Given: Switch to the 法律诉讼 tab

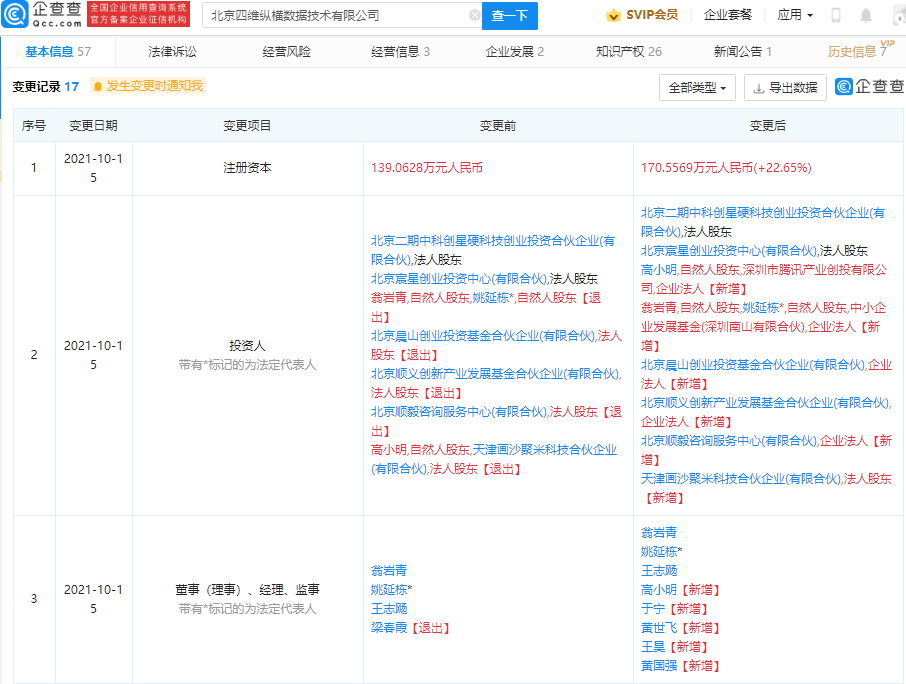Looking at the screenshot, I should pos(172,51).
